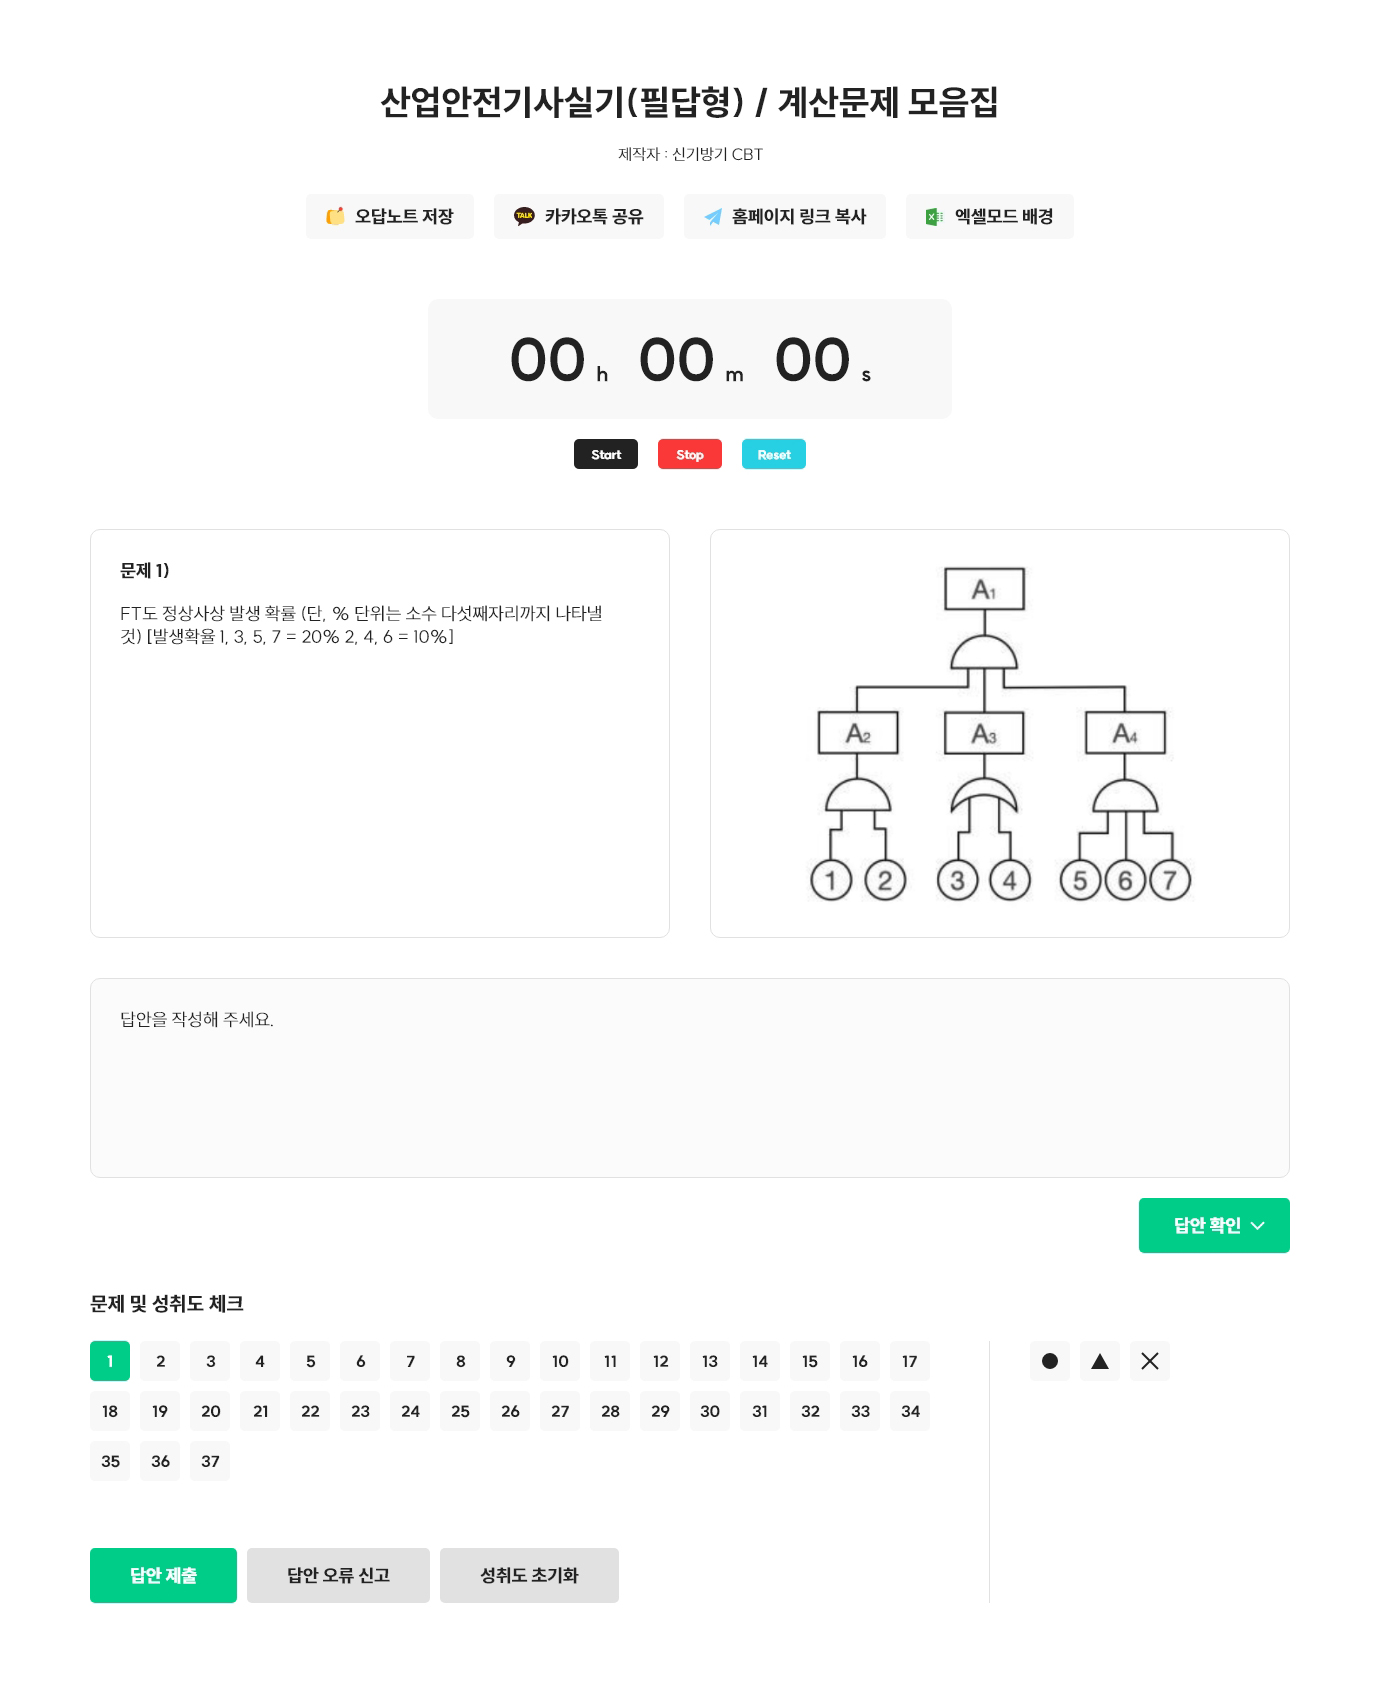The width and height of the screenshot is (1380, 1703).
Task: Click the 성취도 초기화 button
Action: point(529,1575)
